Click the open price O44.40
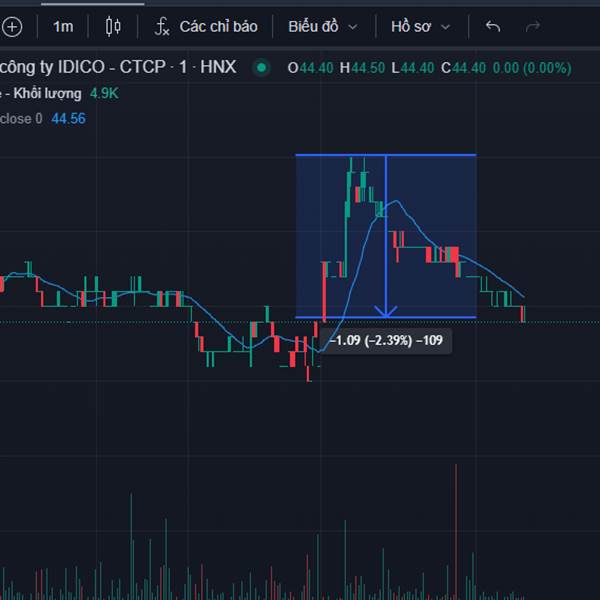Viewport: 600px width, 600px height. pos(311,68)
